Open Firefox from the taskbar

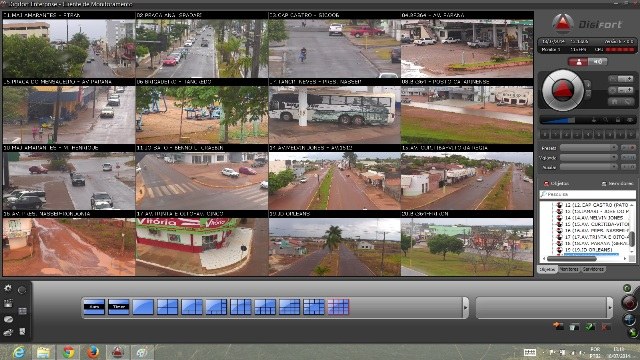(93, 352)
